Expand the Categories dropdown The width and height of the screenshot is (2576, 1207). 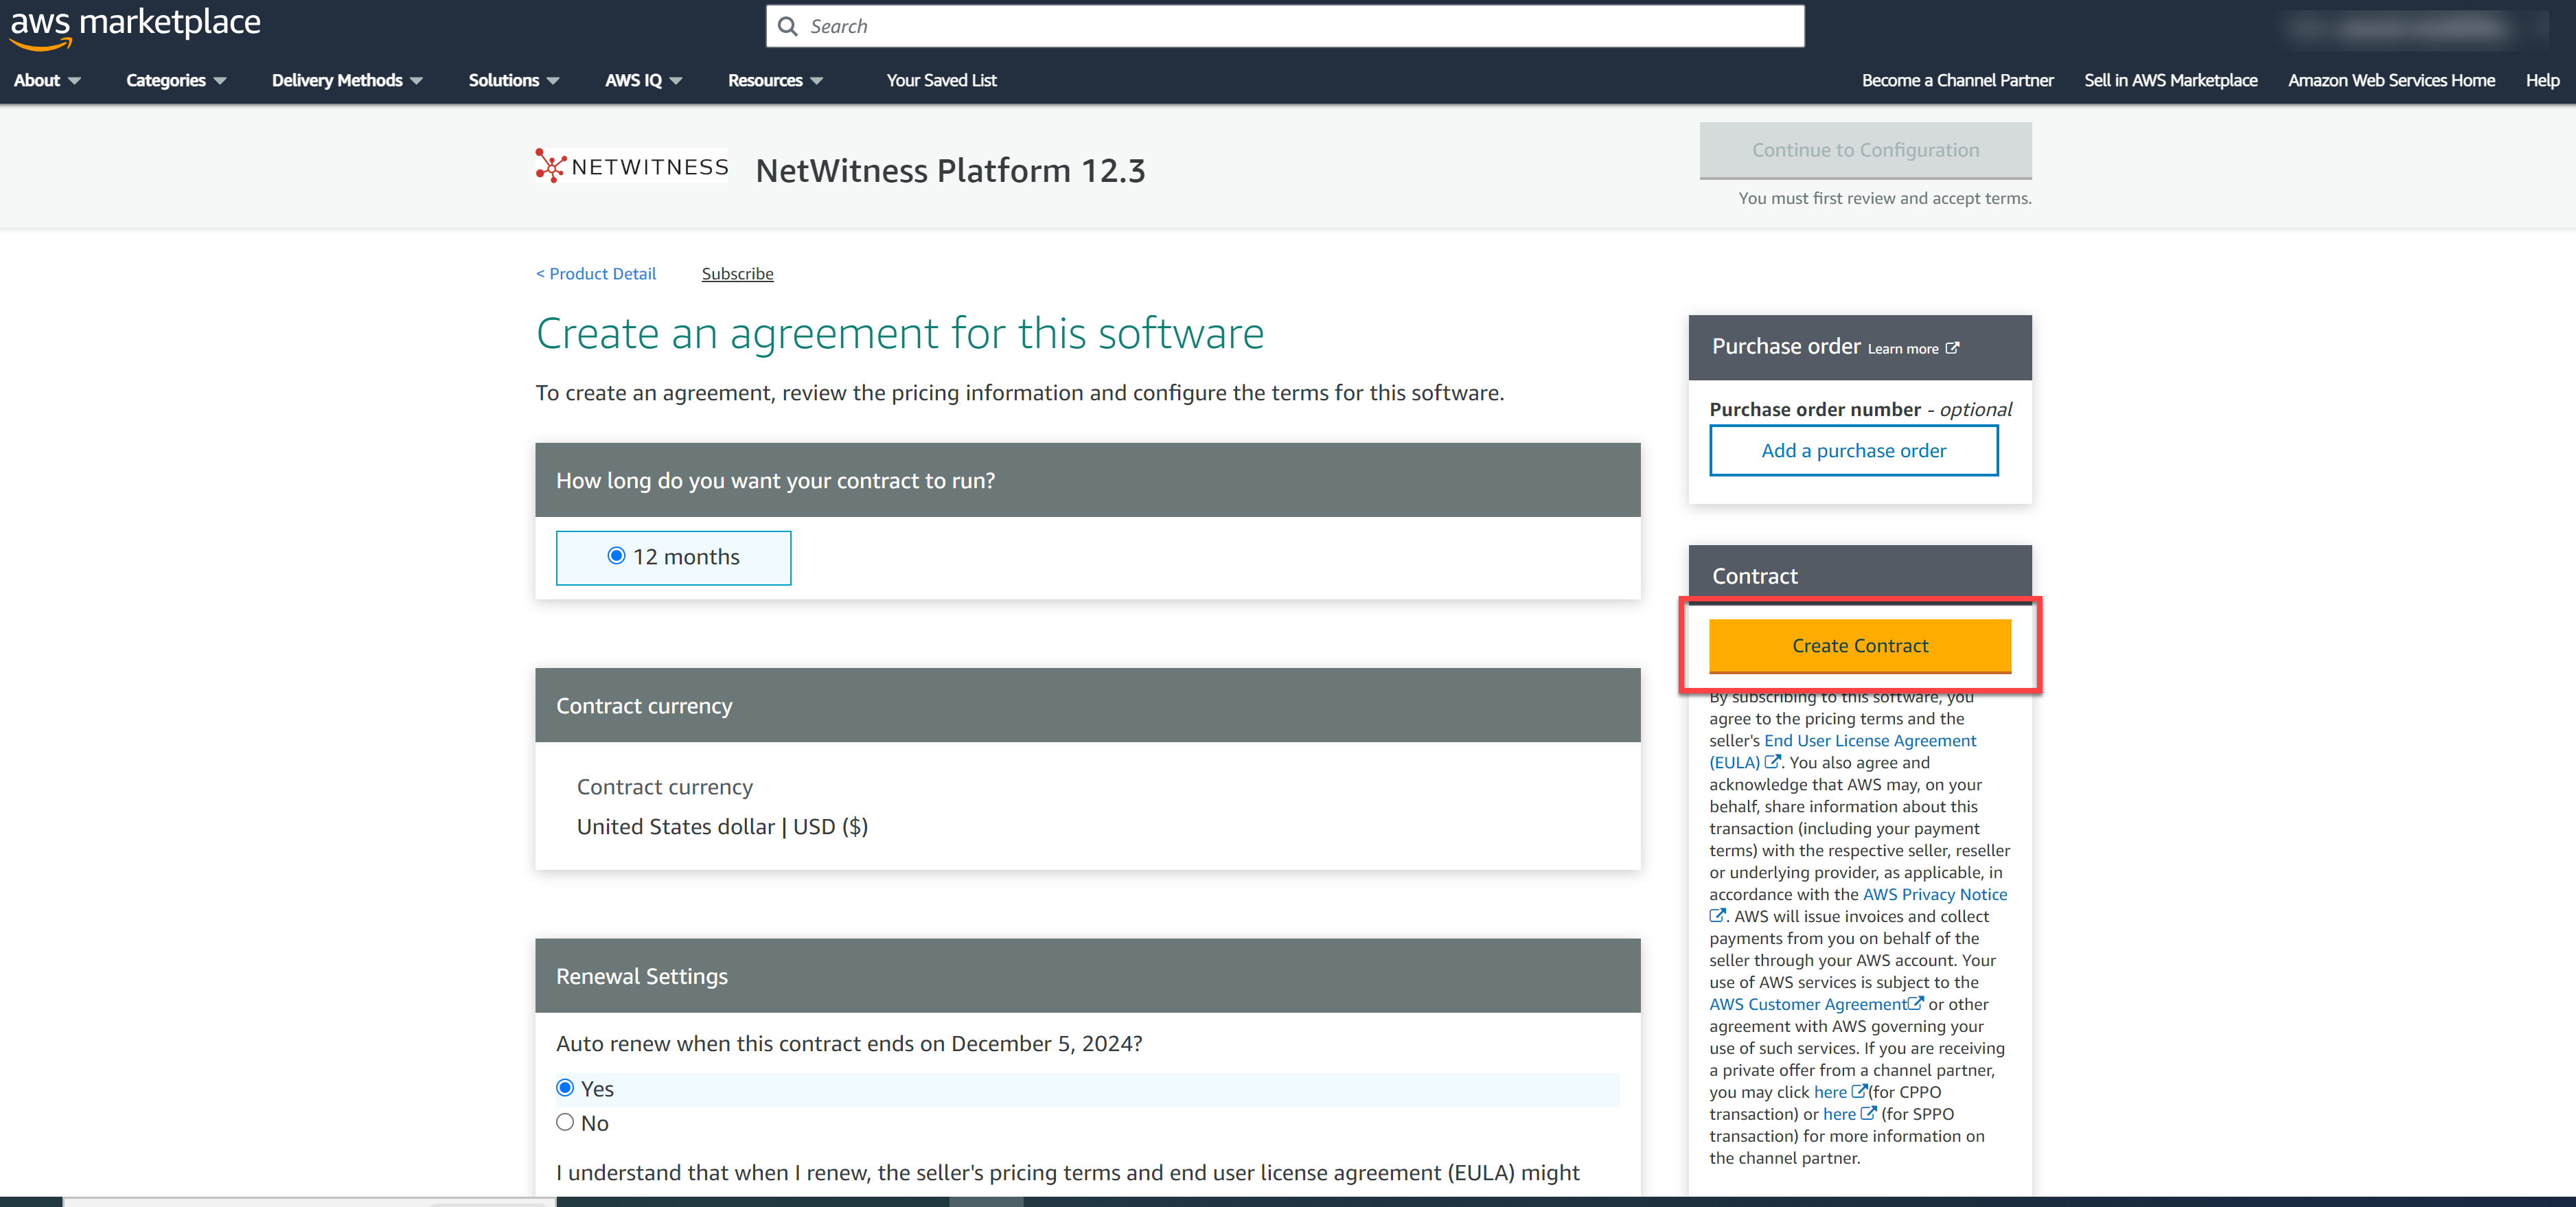(x=175, y=80)
